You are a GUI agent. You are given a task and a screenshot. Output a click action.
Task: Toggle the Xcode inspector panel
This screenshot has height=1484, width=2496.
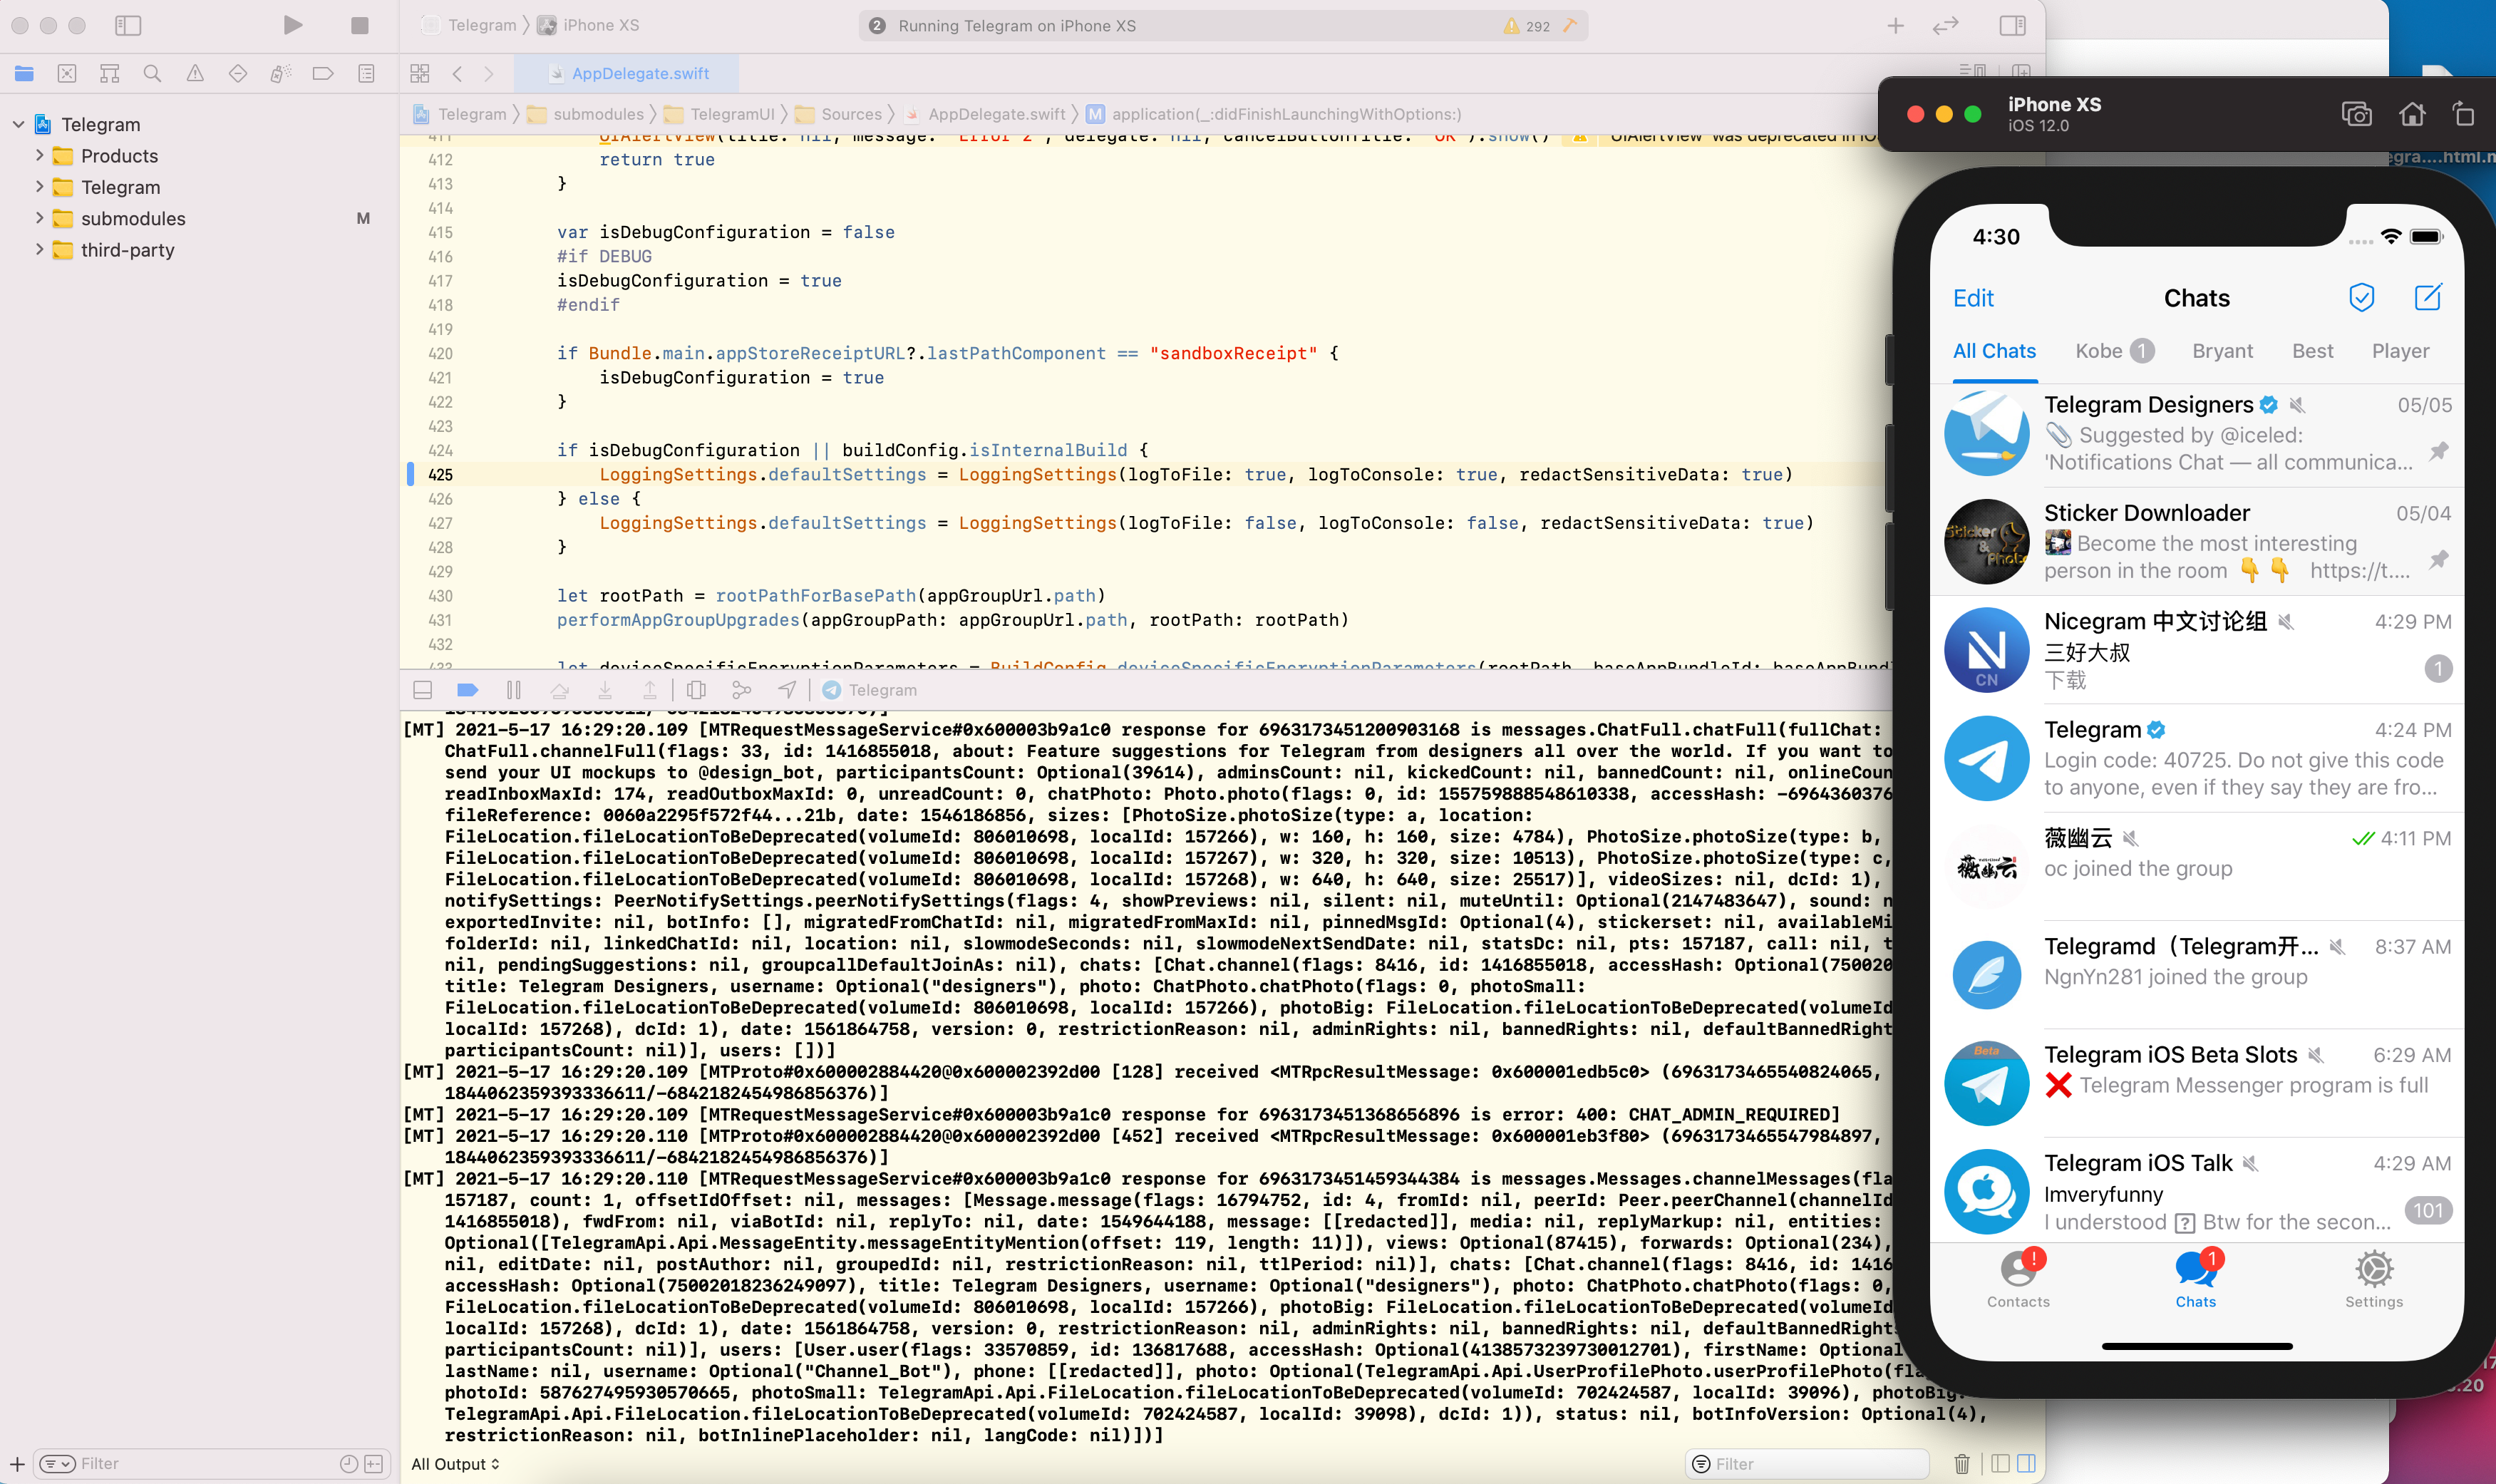click(x=2012, y=25)
